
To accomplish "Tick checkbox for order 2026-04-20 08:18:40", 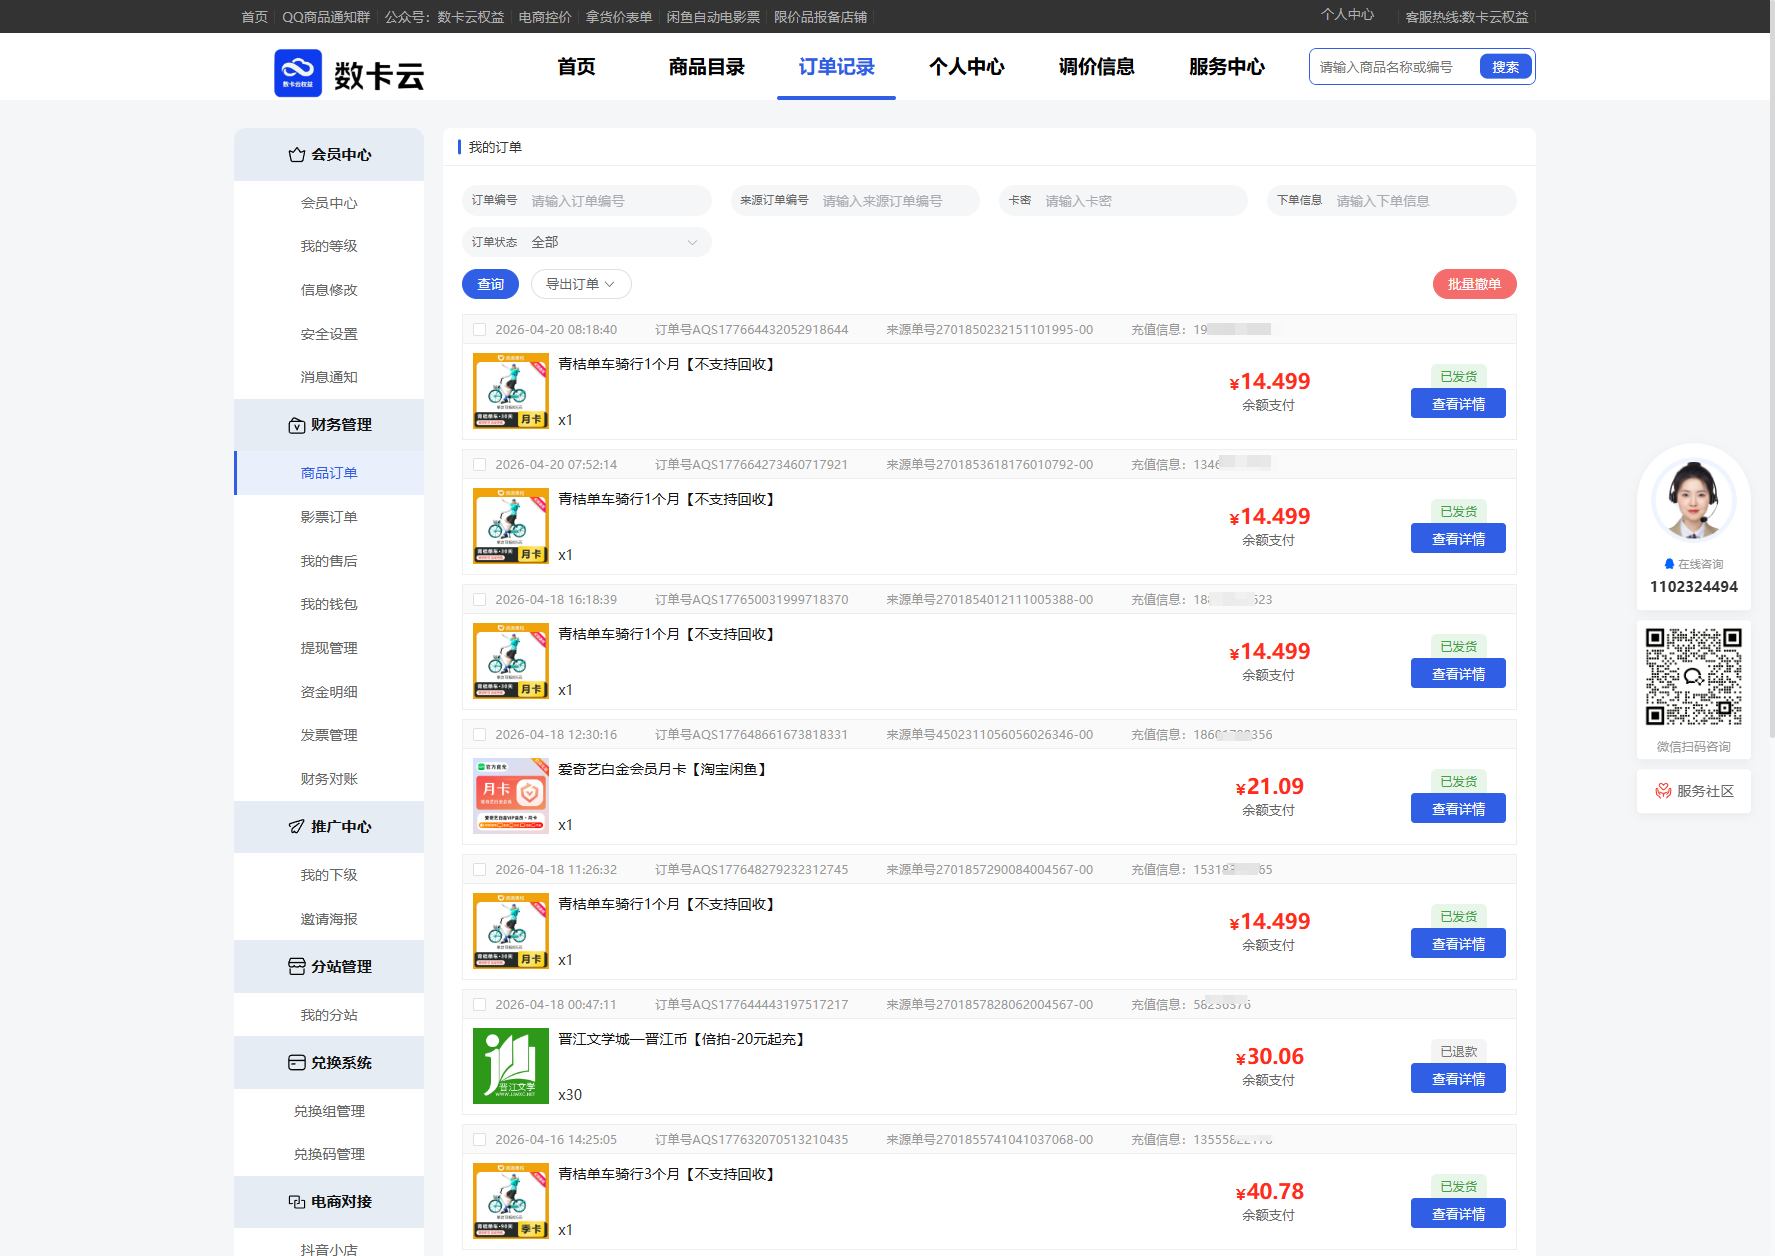I will pos(480,330).
